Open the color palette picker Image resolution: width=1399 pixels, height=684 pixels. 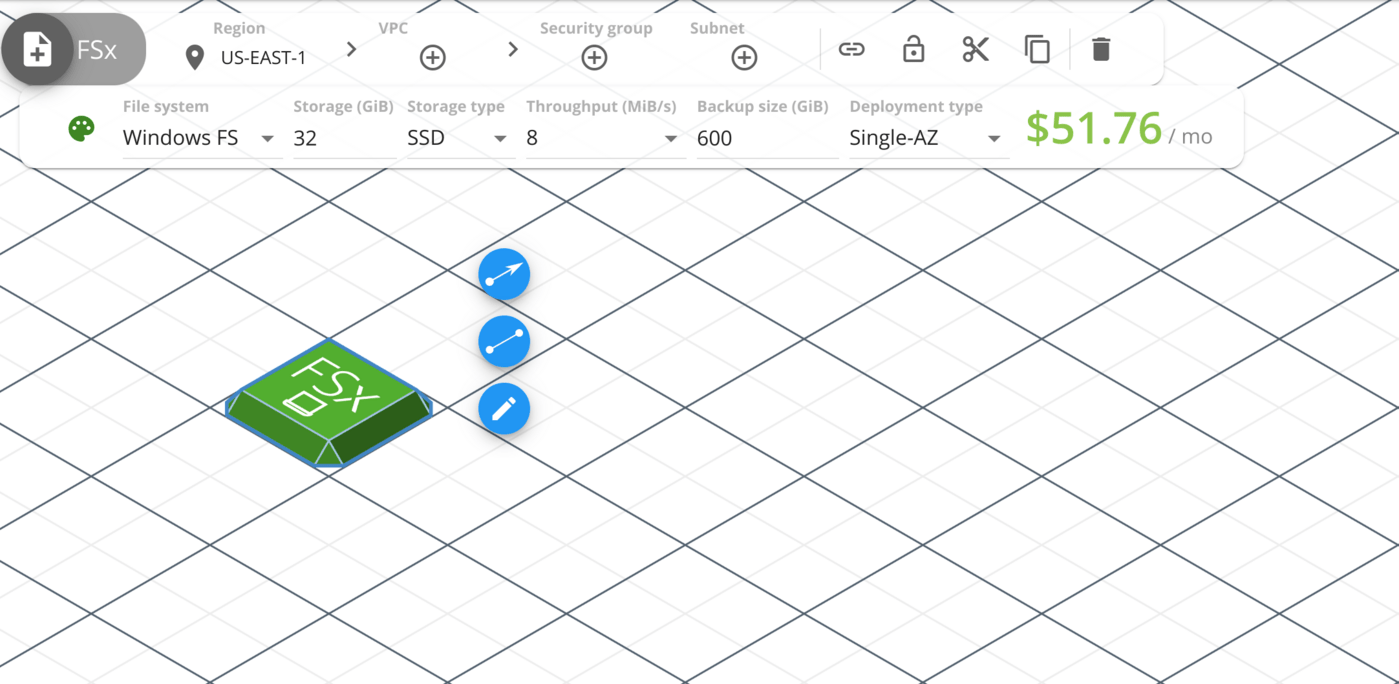click(81, 129)
